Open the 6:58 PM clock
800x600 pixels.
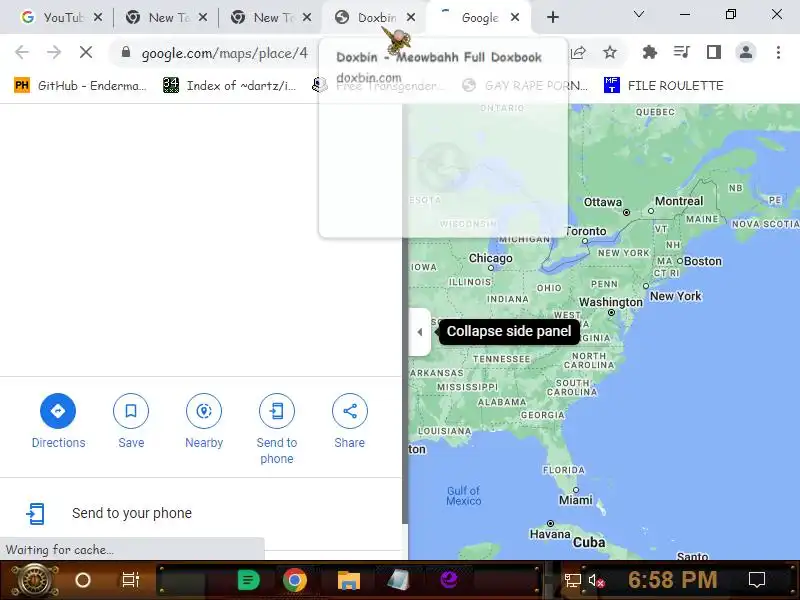(x=672, y=580)
